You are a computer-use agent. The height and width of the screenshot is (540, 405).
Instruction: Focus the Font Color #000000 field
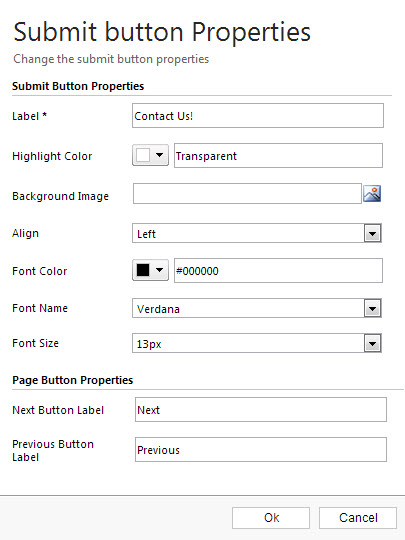click(x=278, y=271)
